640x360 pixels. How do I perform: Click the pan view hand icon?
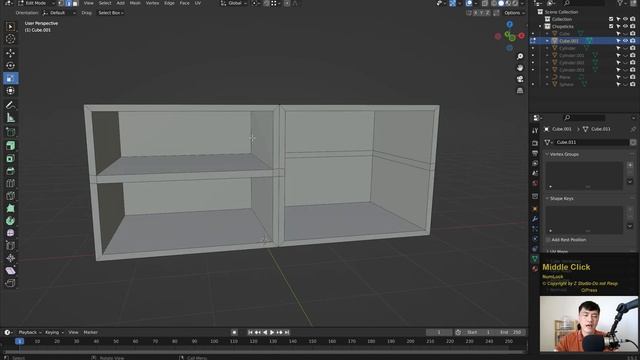pos(520,68)
